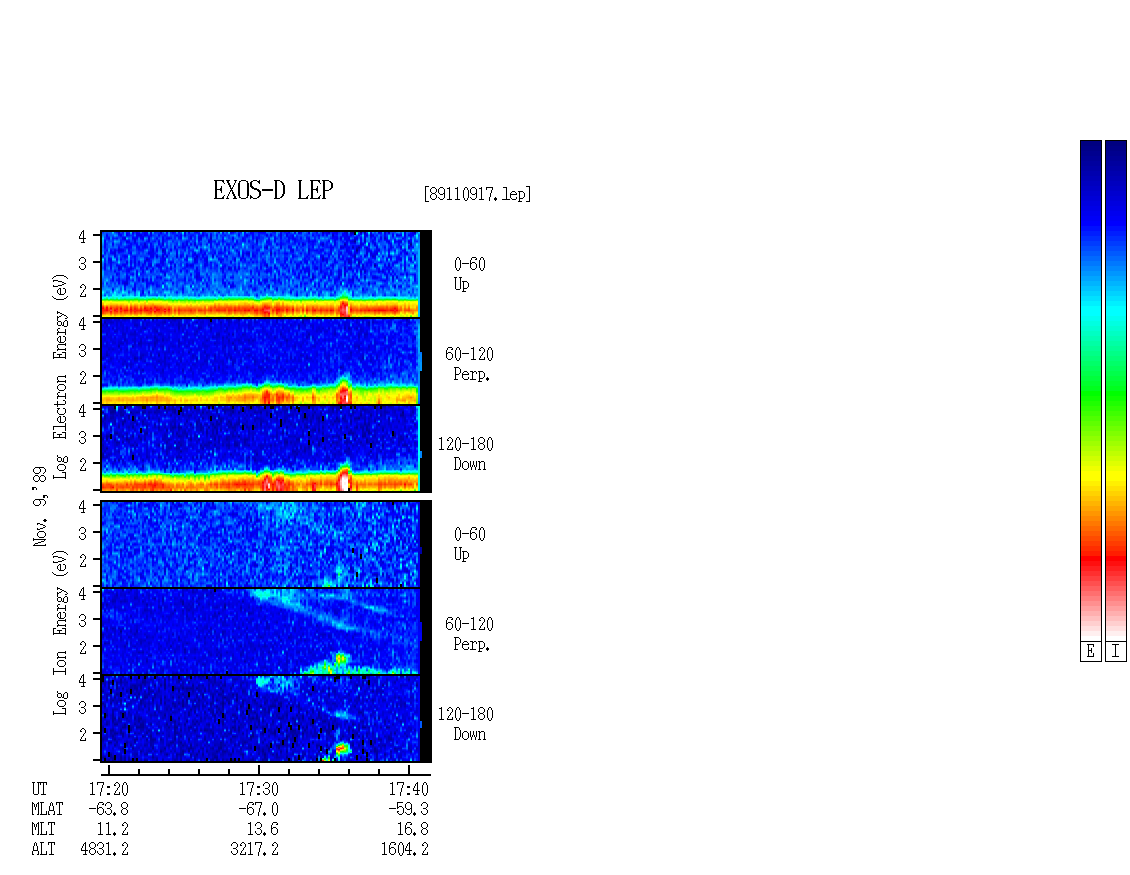Image resolution: width=1130 pixels, height=875 pixels.
Task: Click the 120-180 Down label beside electron panels
Action: (466, 454)
